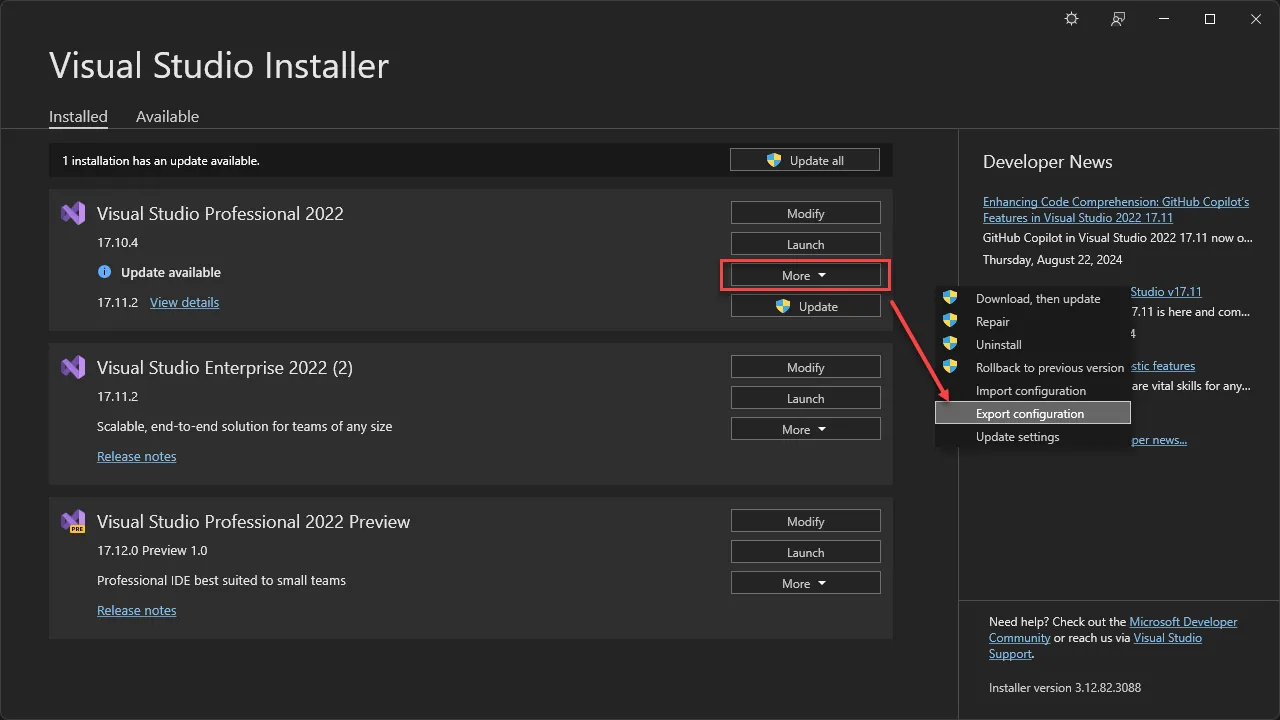Image resolution: width=1280 pixels, height=720 pixels.
Task: Click the shield icon on the Update all button
Action: click(x=774, y=160)
